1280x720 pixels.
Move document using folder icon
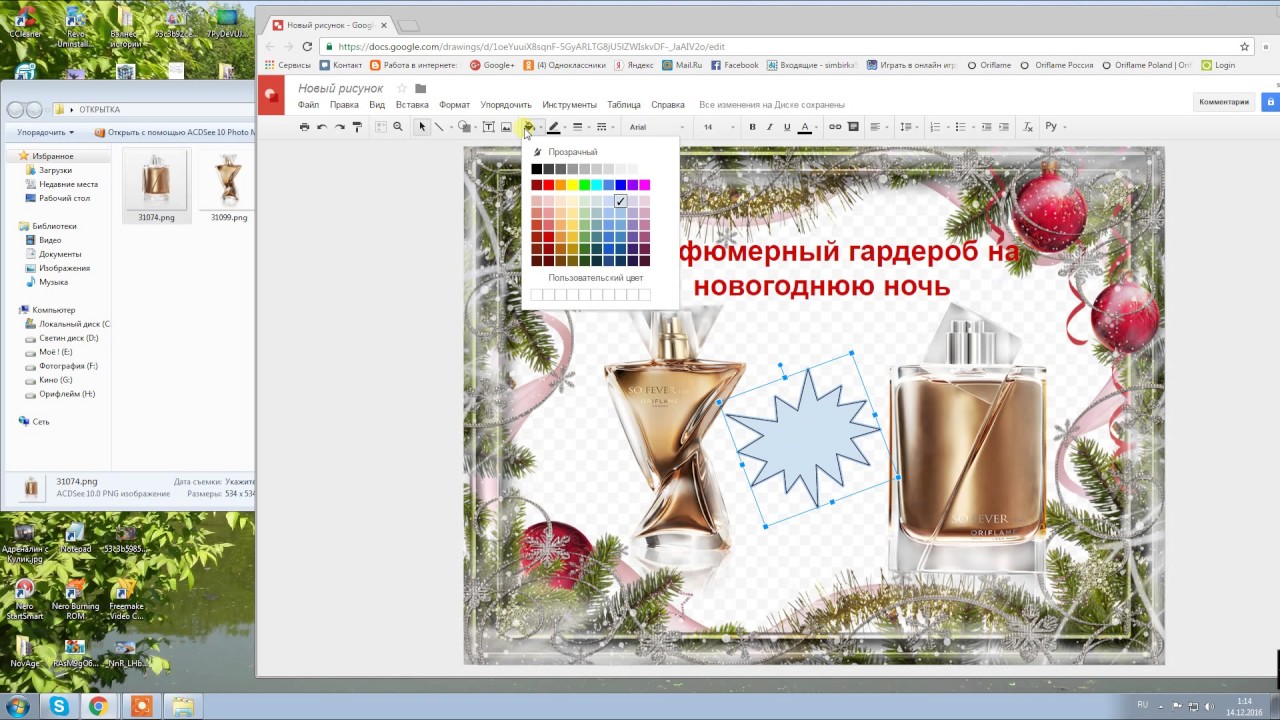click(421, 89)
